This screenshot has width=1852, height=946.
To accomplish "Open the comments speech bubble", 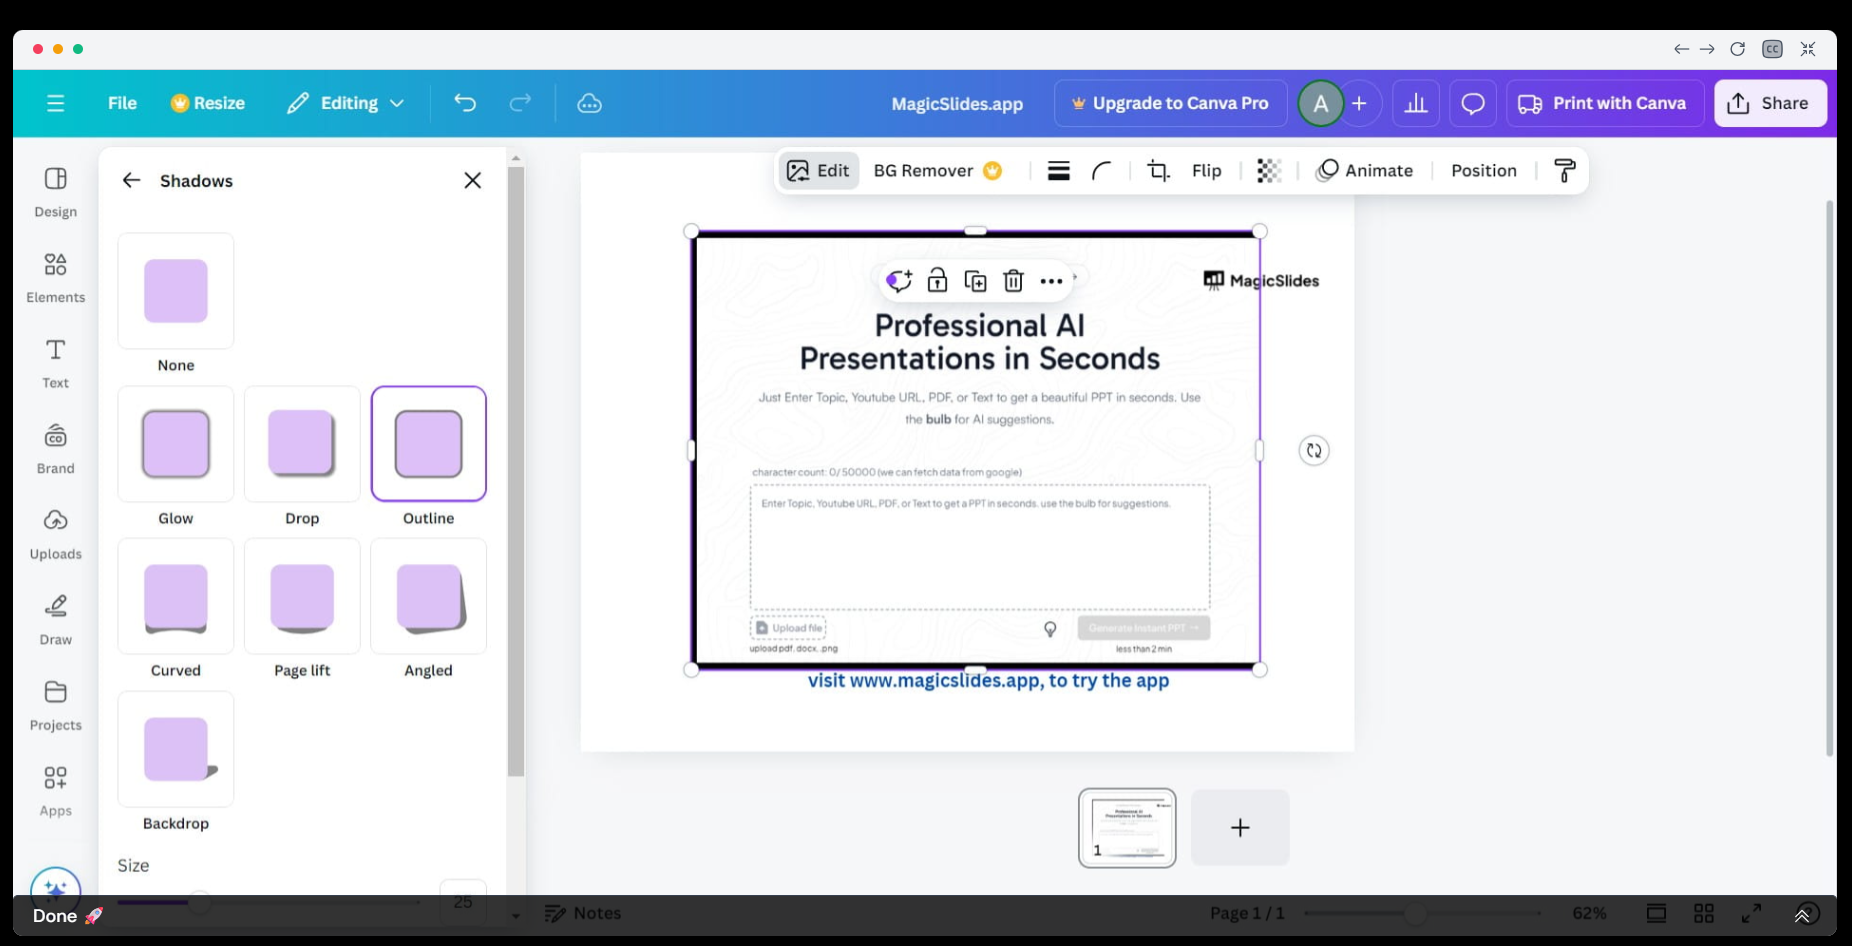I will pos(1473,103).
